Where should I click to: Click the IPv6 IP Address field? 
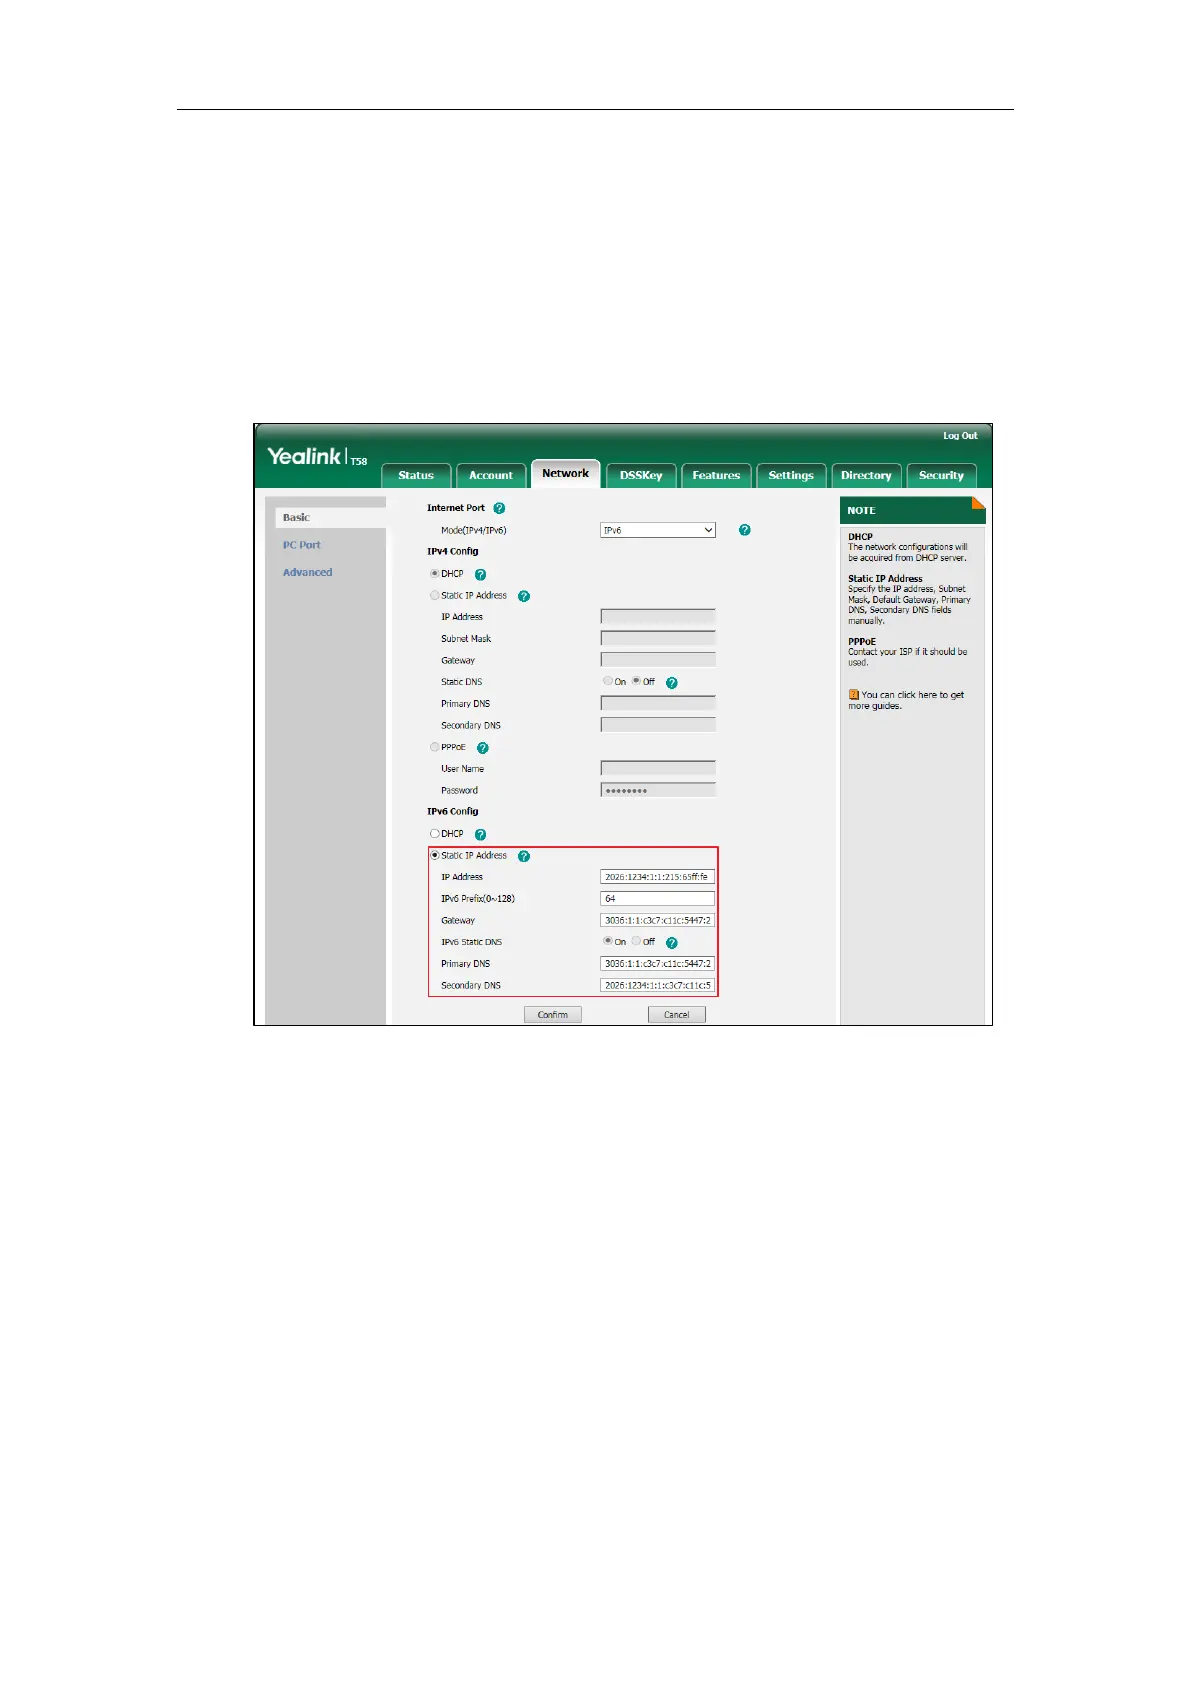coord(658,877)
